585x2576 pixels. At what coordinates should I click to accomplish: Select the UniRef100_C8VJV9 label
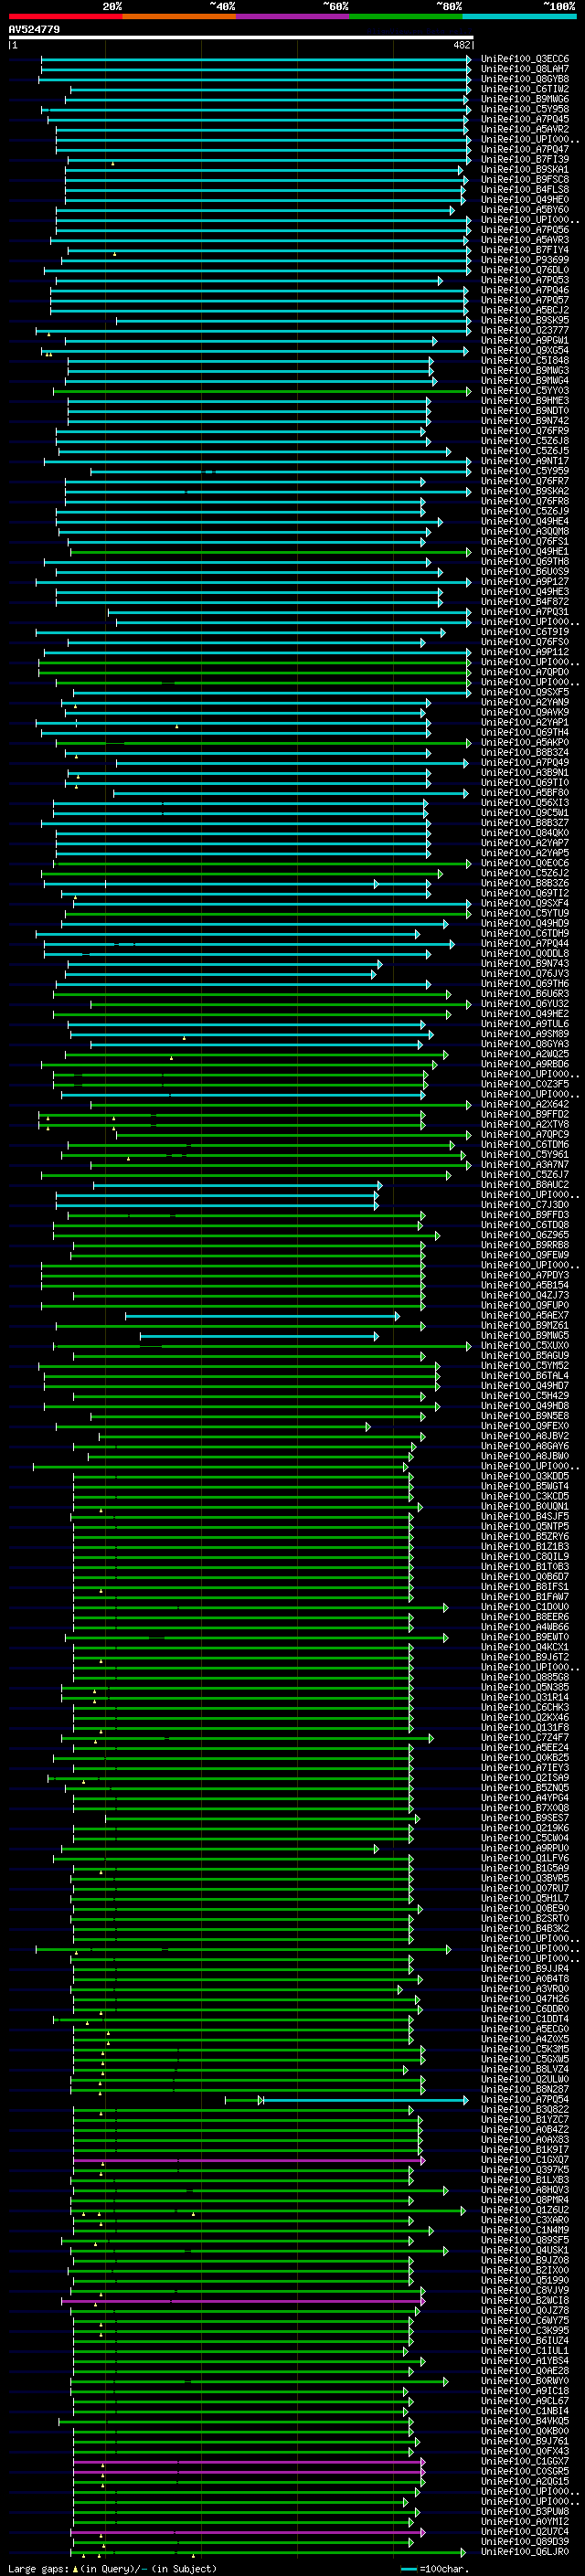pyautogui.click(x=525, y=2291)
